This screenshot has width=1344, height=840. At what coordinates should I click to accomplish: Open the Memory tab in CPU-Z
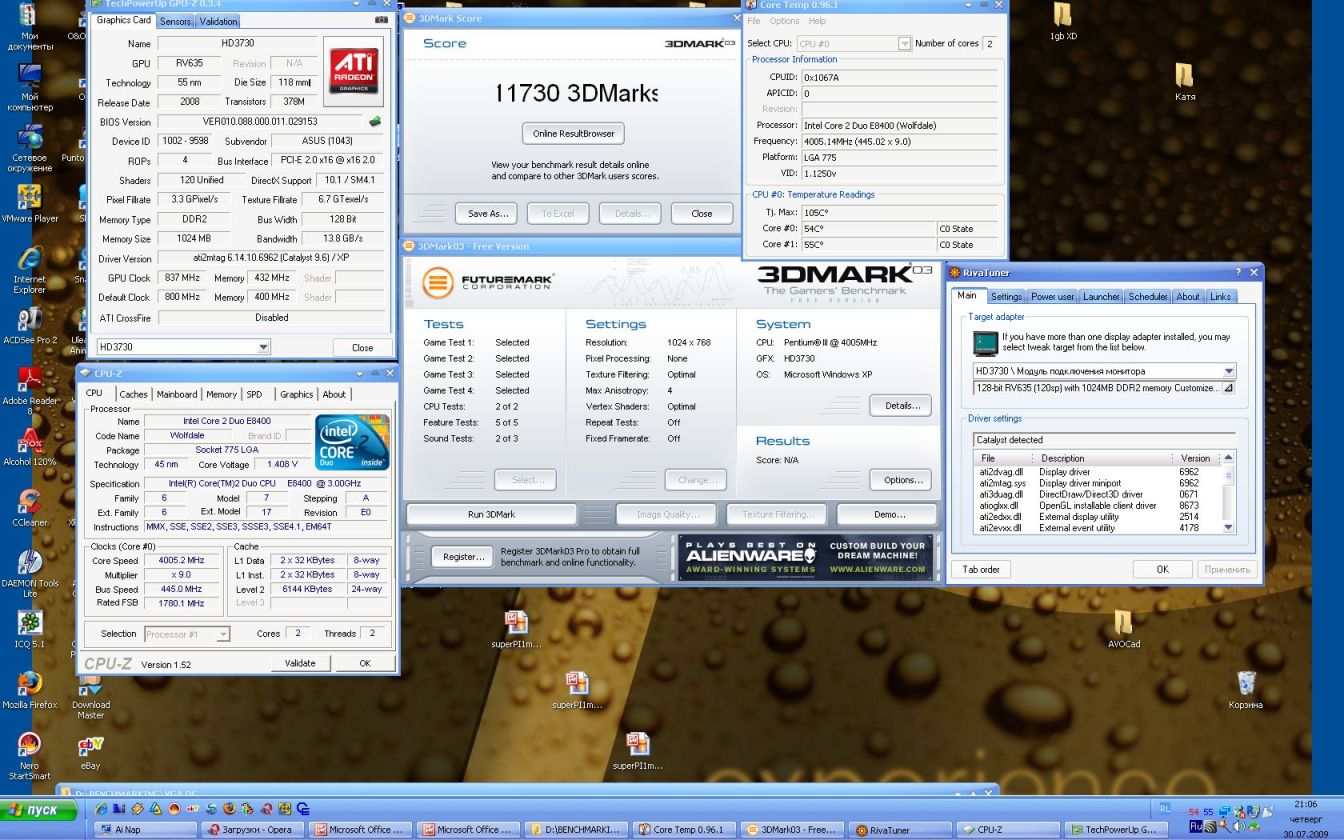coord(221,394)
